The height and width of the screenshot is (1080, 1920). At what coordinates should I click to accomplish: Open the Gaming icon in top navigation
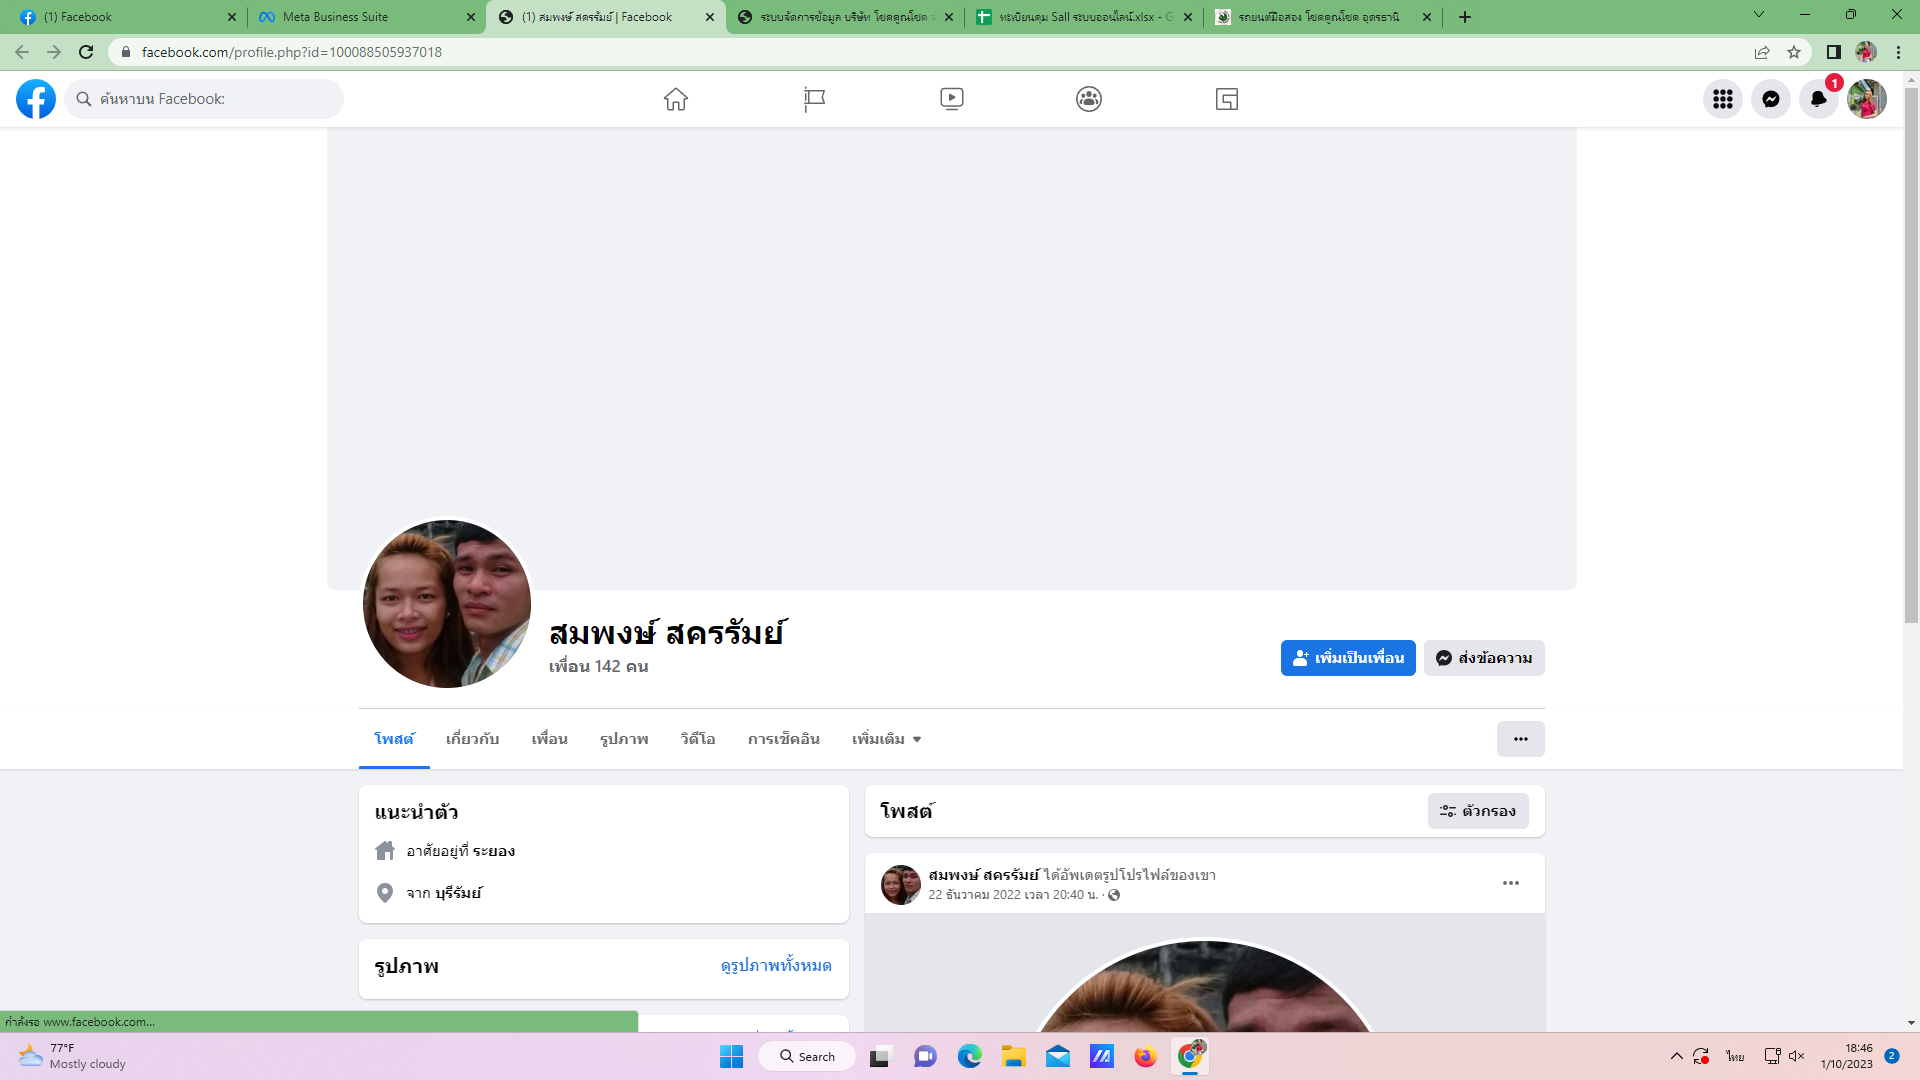pos(1227,99)
